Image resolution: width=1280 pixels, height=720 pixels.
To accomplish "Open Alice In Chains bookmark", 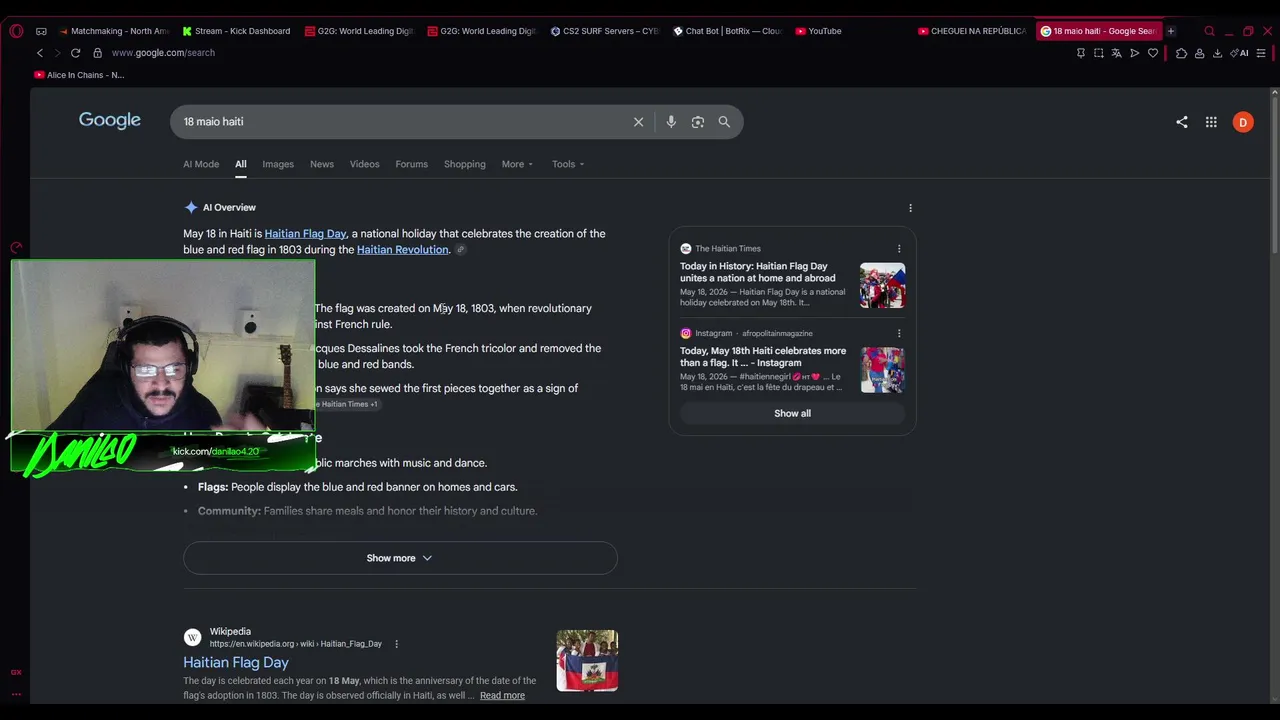I will coord(79,75).
